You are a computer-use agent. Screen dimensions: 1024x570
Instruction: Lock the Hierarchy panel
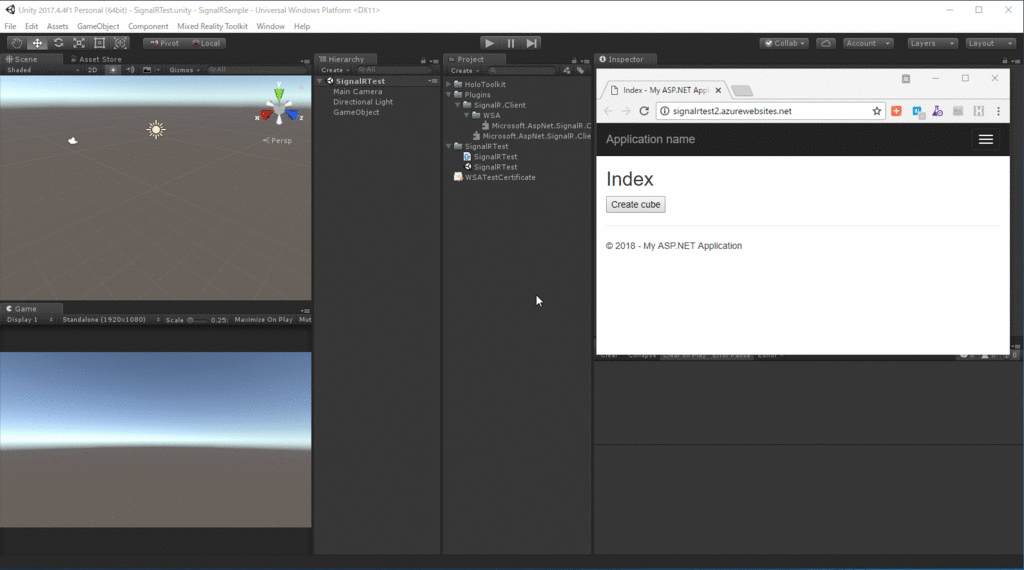423,60
